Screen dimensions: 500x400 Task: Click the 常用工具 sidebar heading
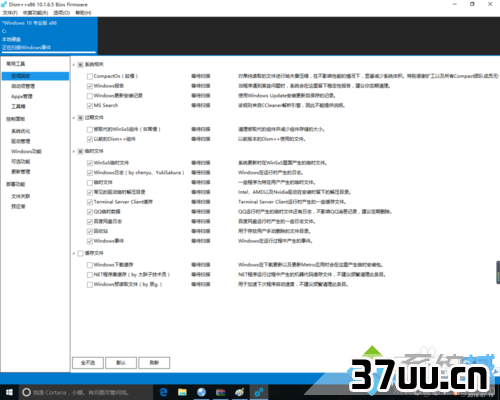[x=16, y=64]
